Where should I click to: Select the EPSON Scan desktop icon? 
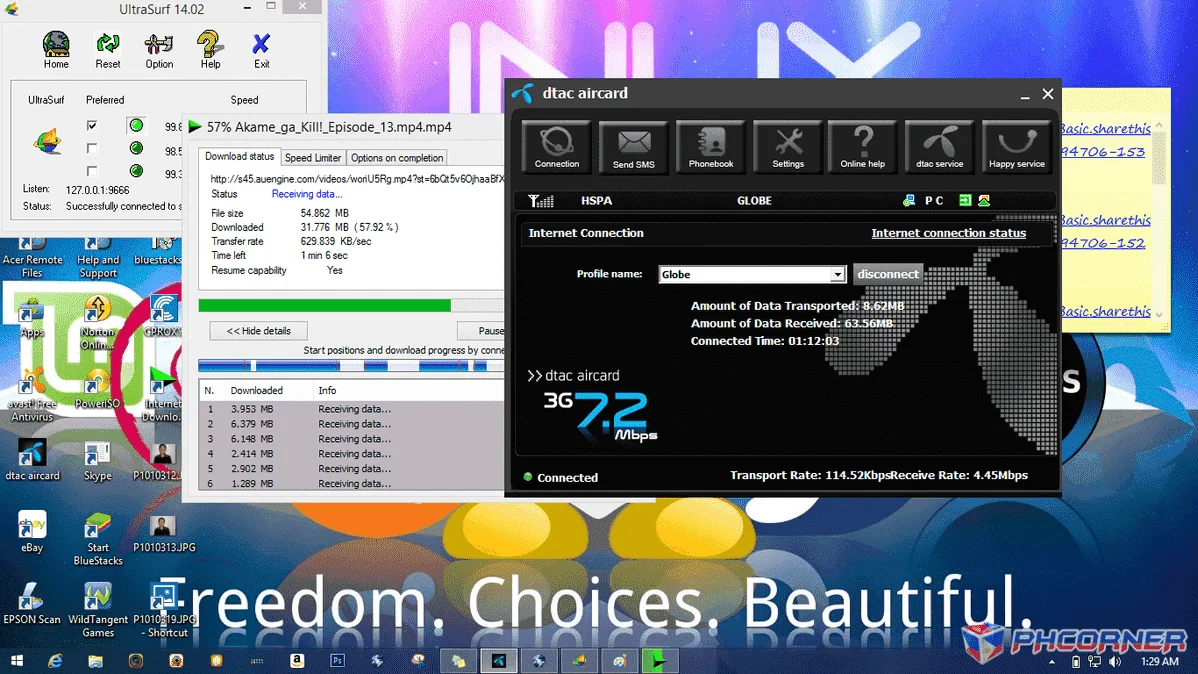coord(31,604)
